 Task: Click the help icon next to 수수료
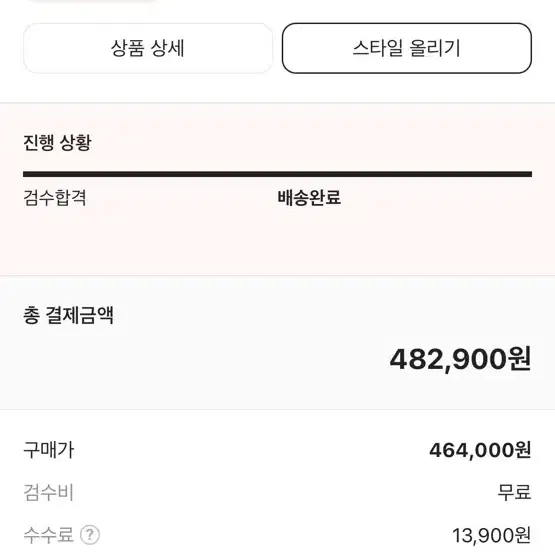click(90, 535)
